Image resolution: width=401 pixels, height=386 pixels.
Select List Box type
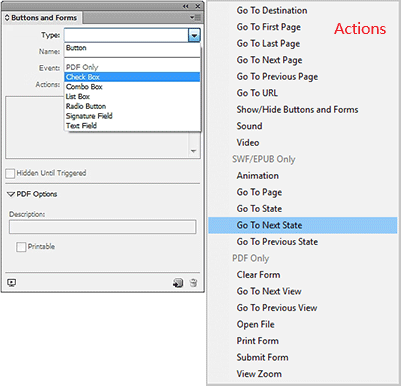coord(132,96)
